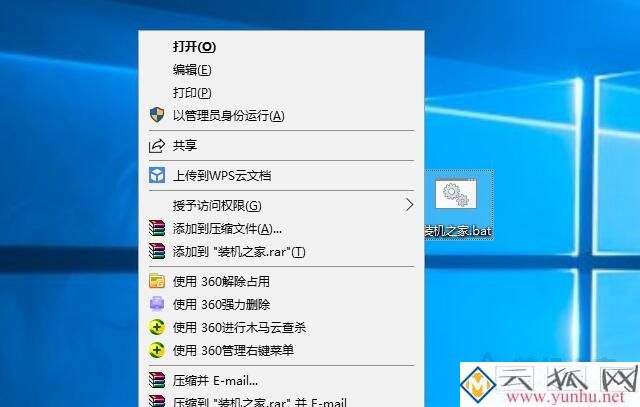The image size is (640, 407).
Task: Click the green 360 icon beside 管理右键菜单
Action: (157, 350)
